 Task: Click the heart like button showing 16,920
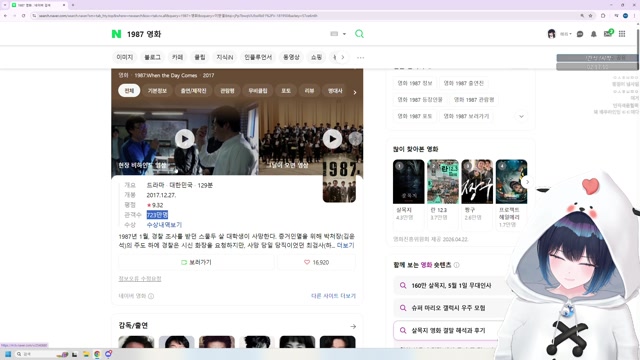click(316, 262)
